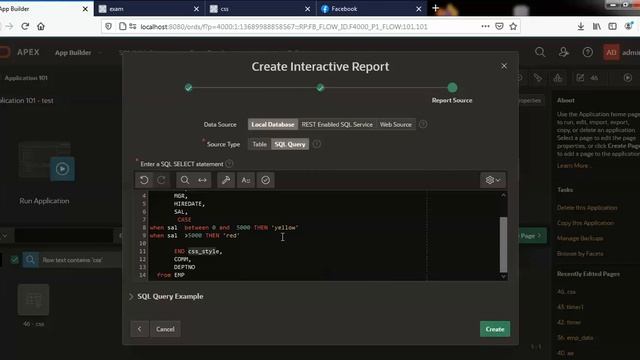The image size is (640, 360).
Task: Open the APEX Help question mark icon
Action: click(x=588, y=52)
